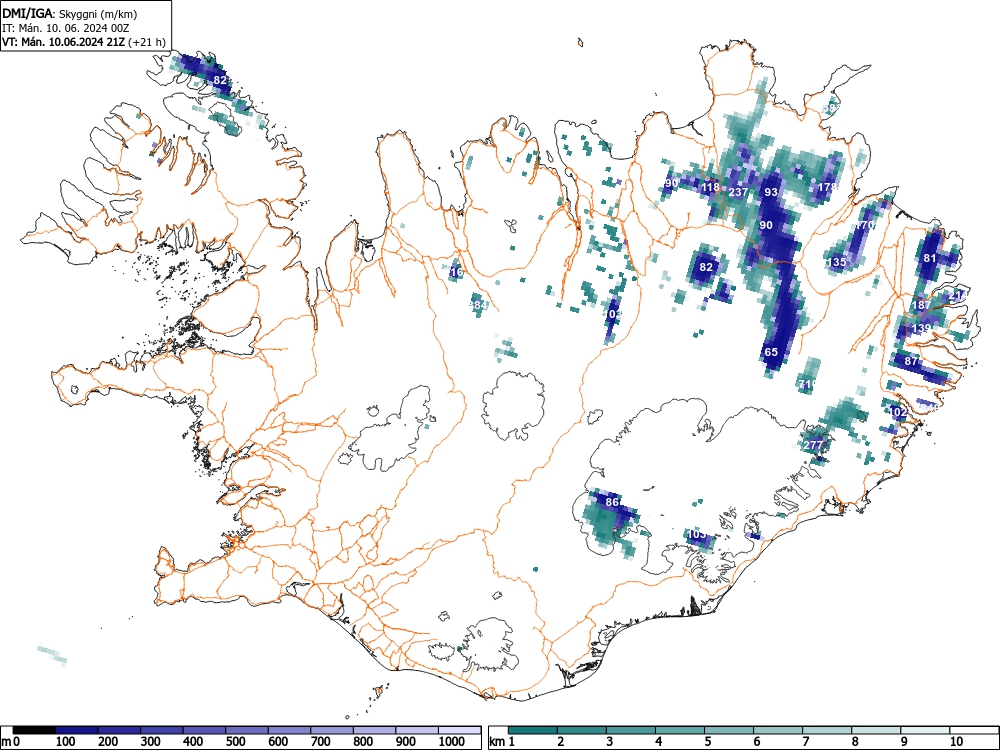Click the "93" visibility value on the map
The width and height of the screenshot is (1000, 750).
click(x=771, y=191)
